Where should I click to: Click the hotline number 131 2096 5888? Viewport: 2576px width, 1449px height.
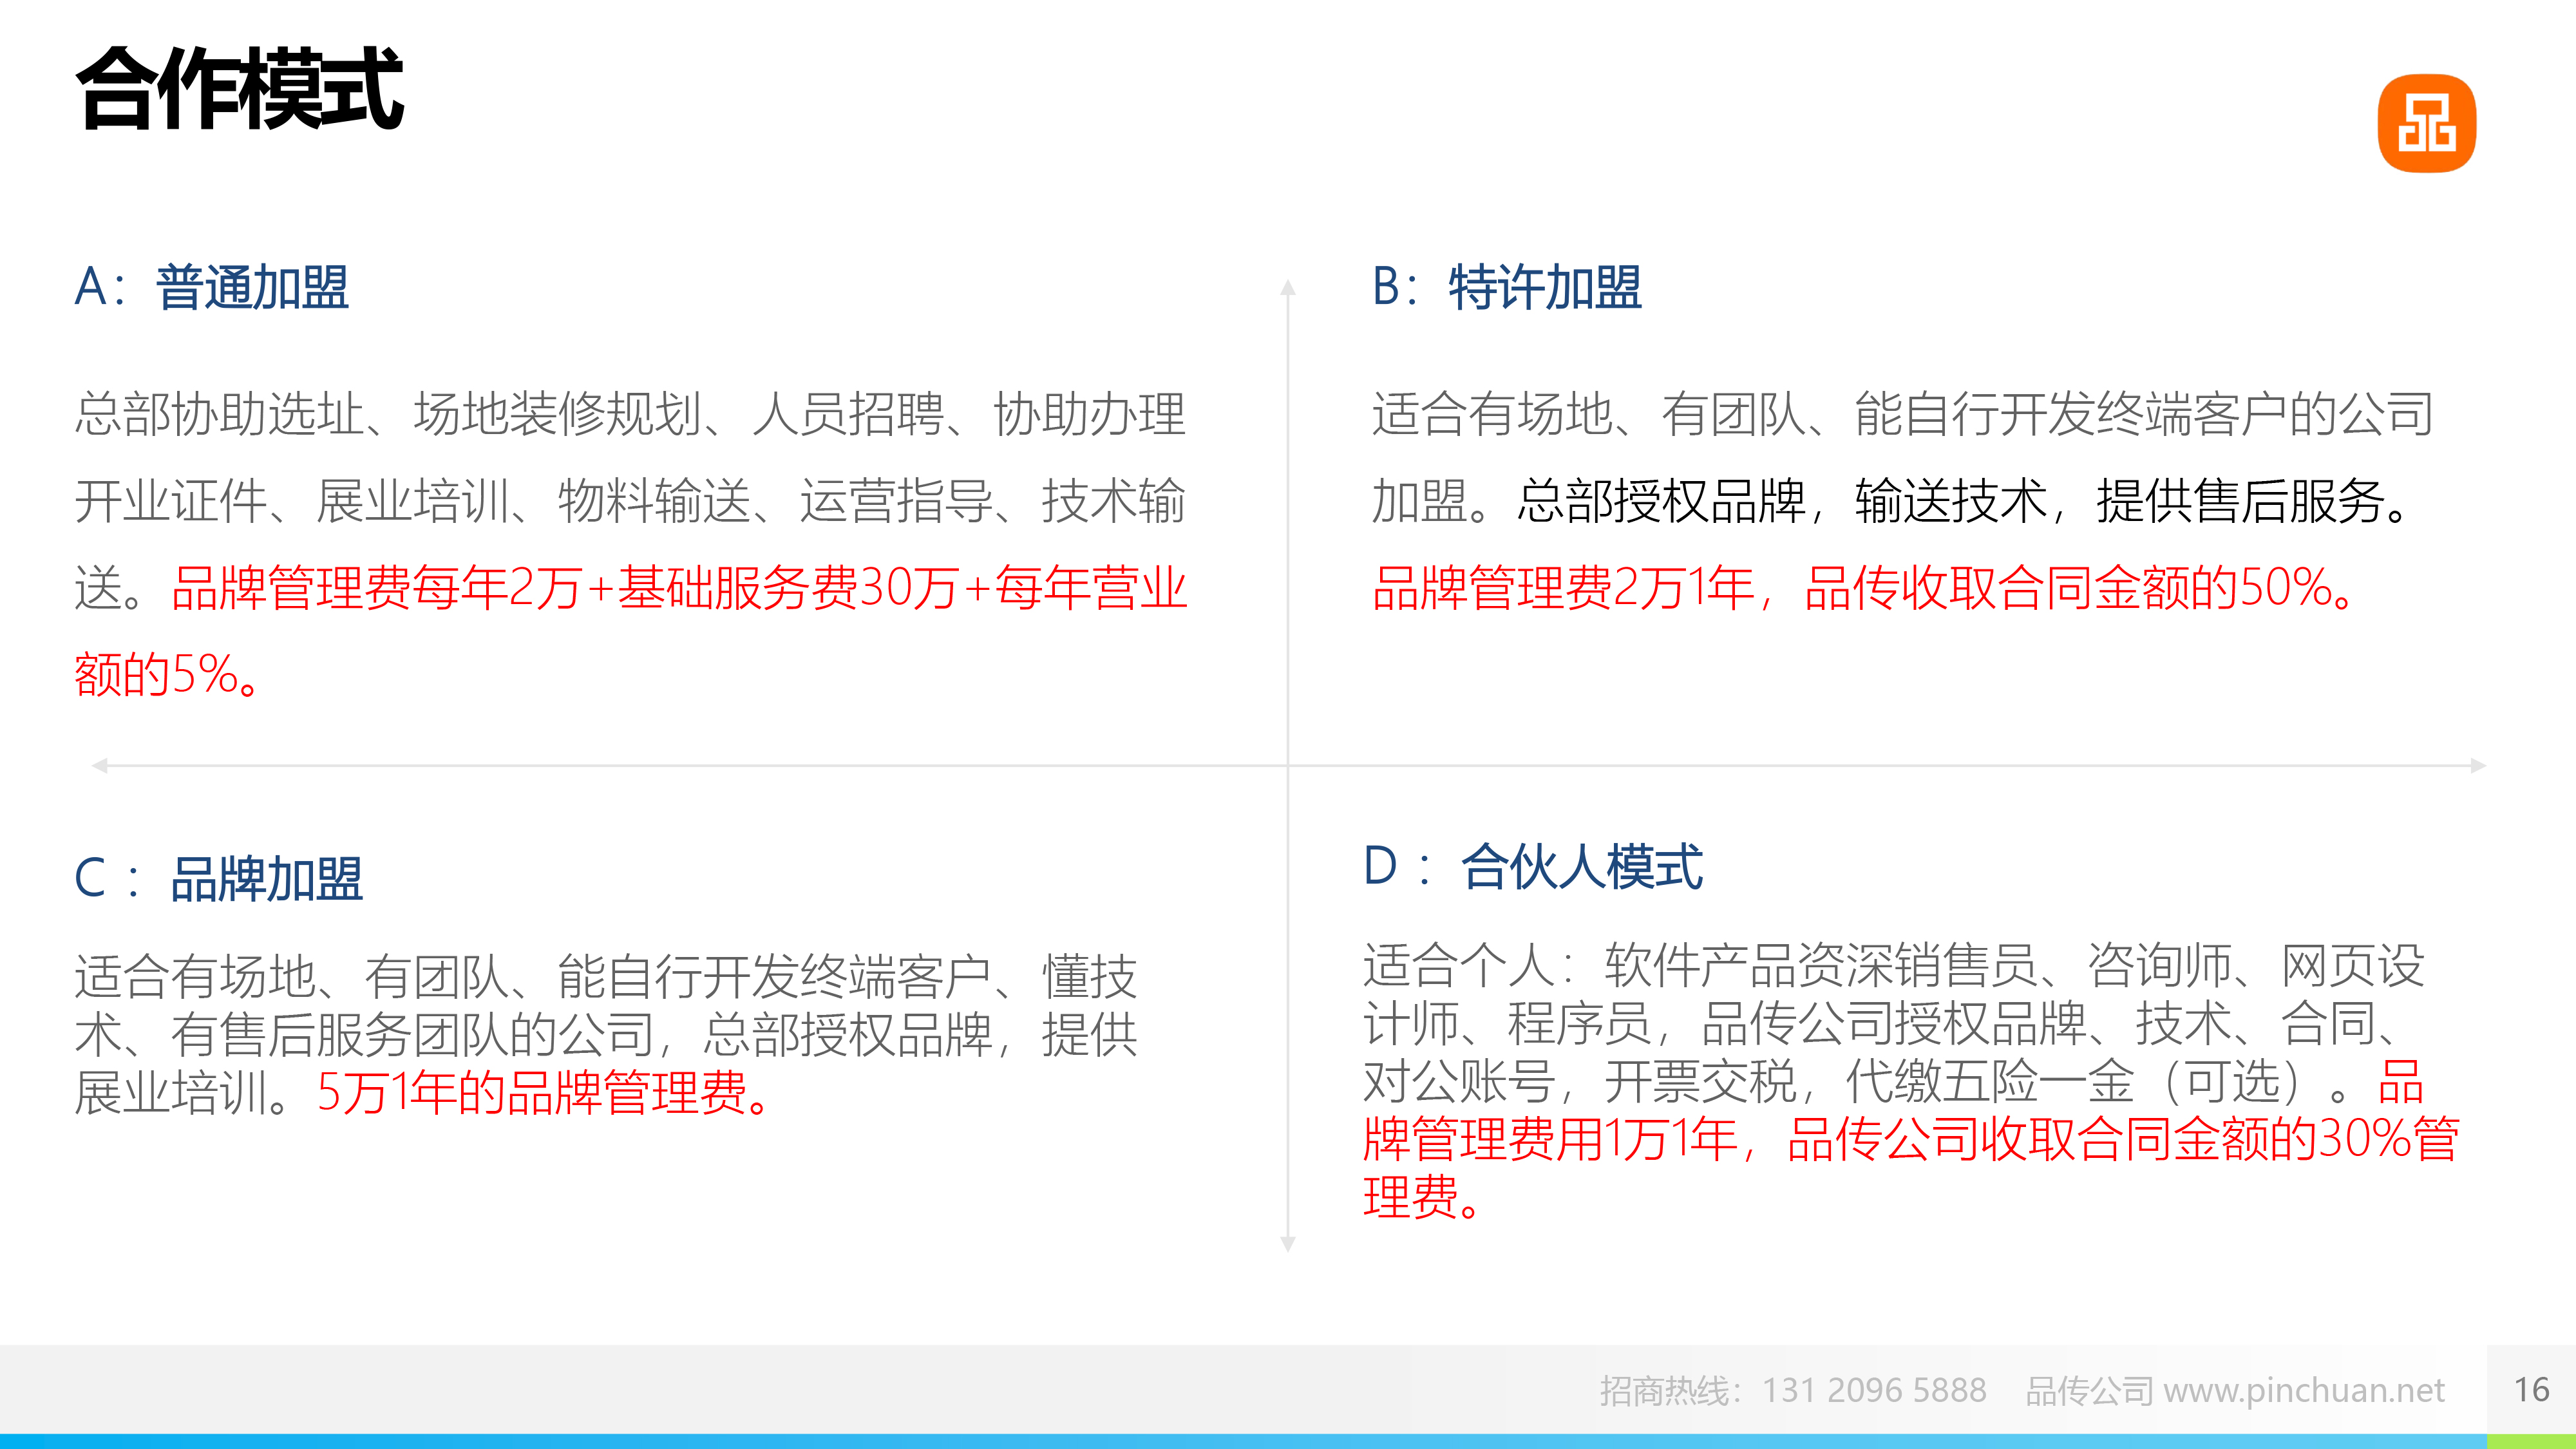1874,1390
